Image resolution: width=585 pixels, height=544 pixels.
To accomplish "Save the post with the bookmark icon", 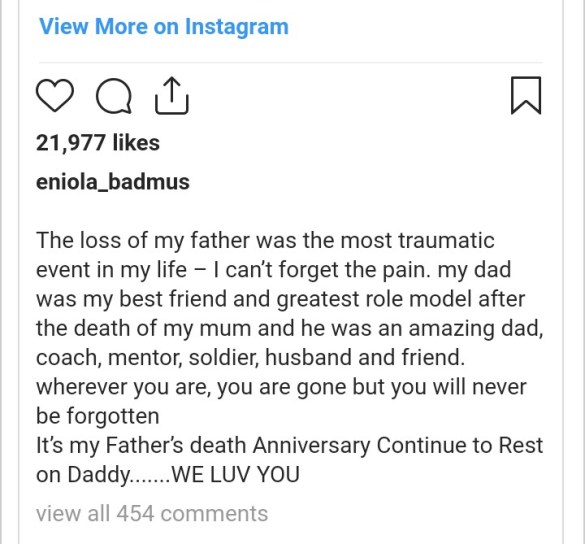I will point(526,95).
